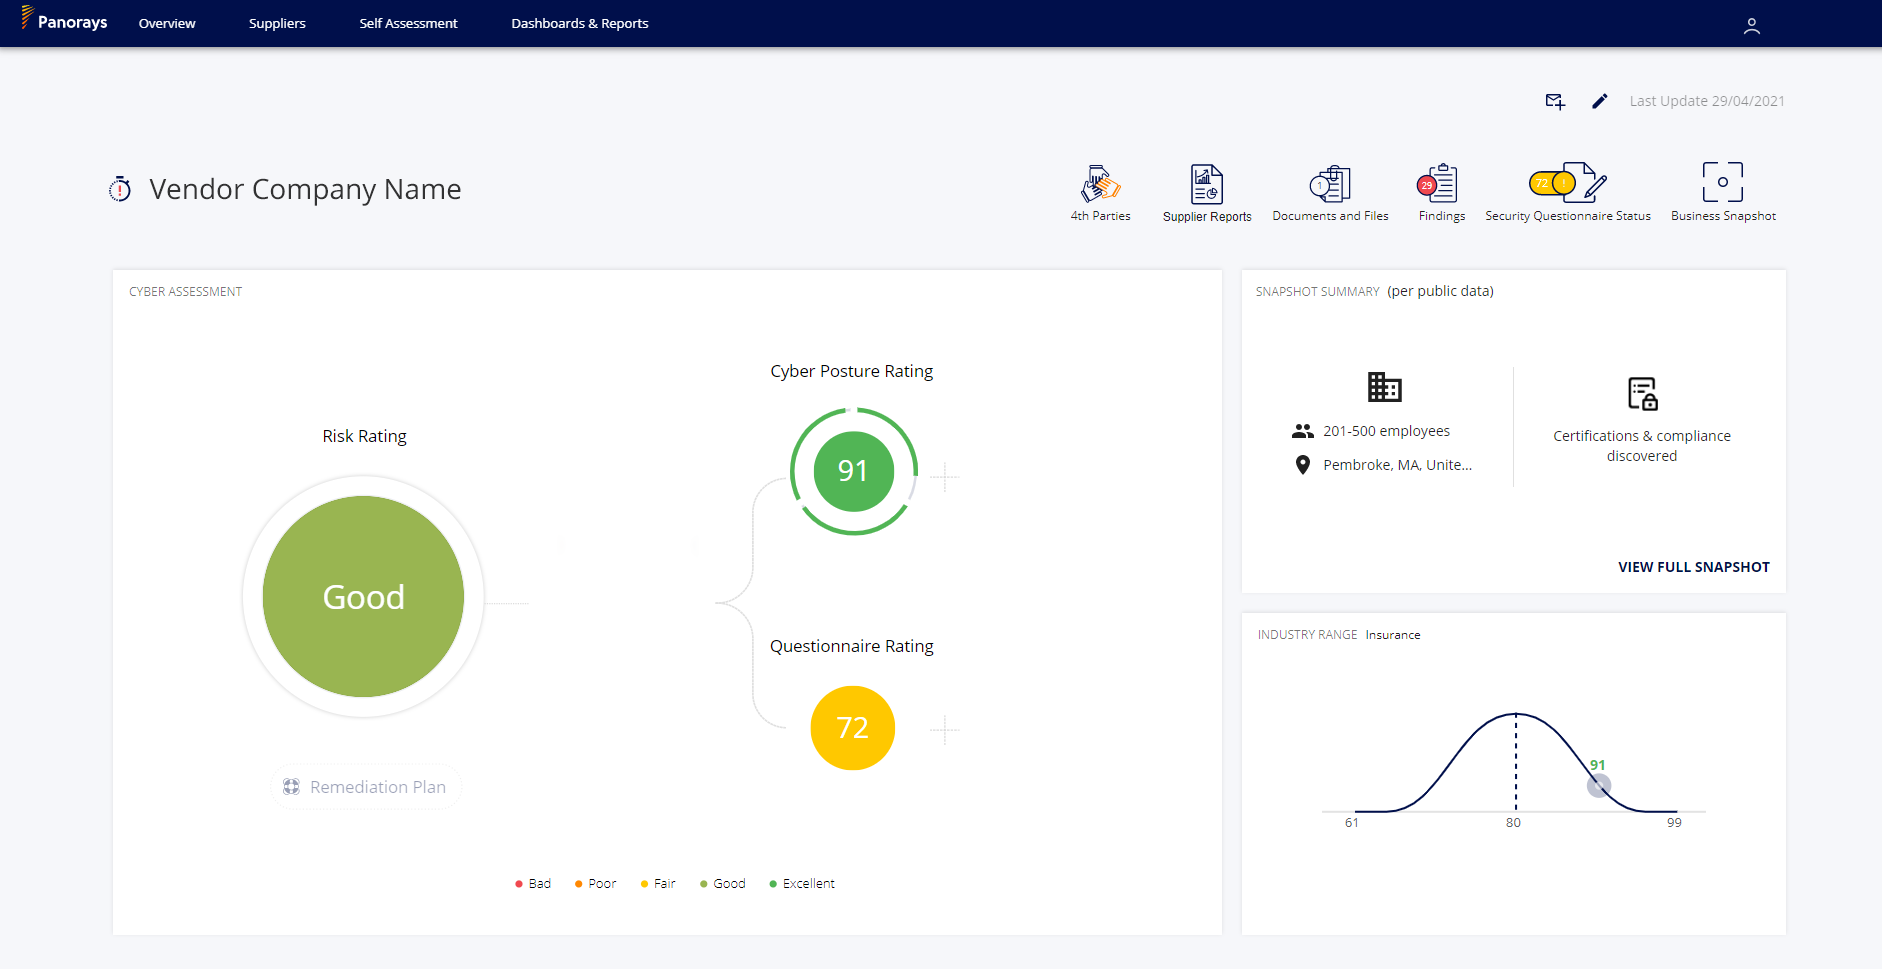Open Dashboards & Reports
Viewport: 1882px width, 969px height.
(x=580, y=23)
